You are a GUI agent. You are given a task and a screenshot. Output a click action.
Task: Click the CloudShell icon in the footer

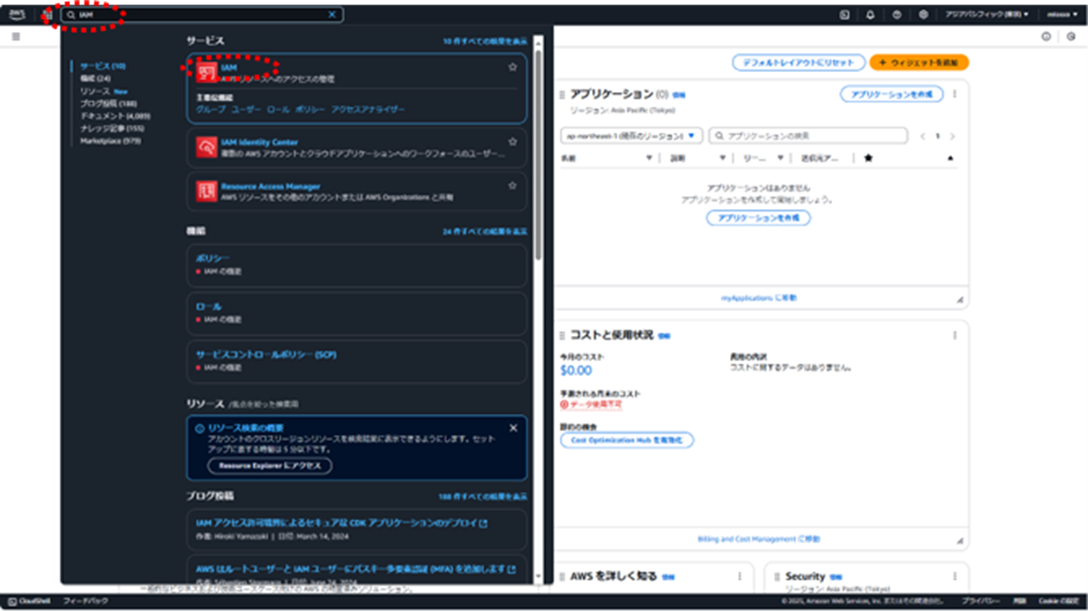click(x=12, y=601)
